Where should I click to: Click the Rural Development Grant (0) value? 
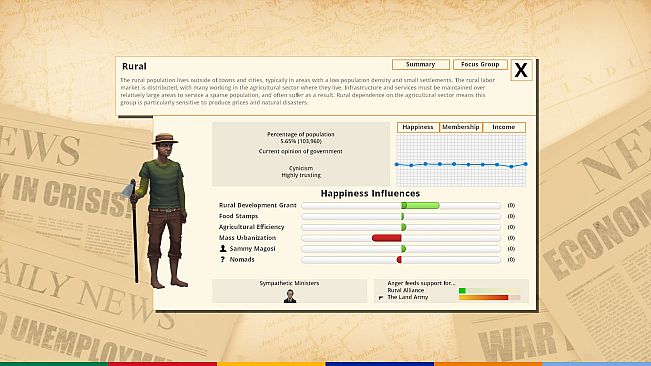click(511, 205)
